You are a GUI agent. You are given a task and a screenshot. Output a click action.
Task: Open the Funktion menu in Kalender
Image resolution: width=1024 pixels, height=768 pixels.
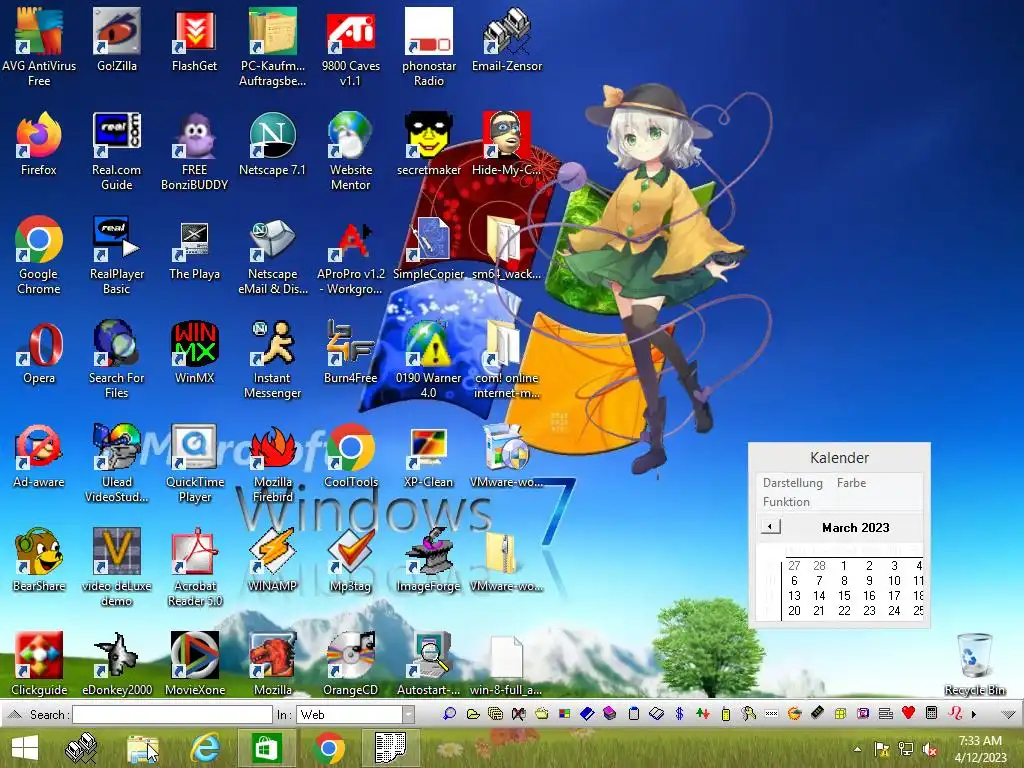click(x=786, y=502)
